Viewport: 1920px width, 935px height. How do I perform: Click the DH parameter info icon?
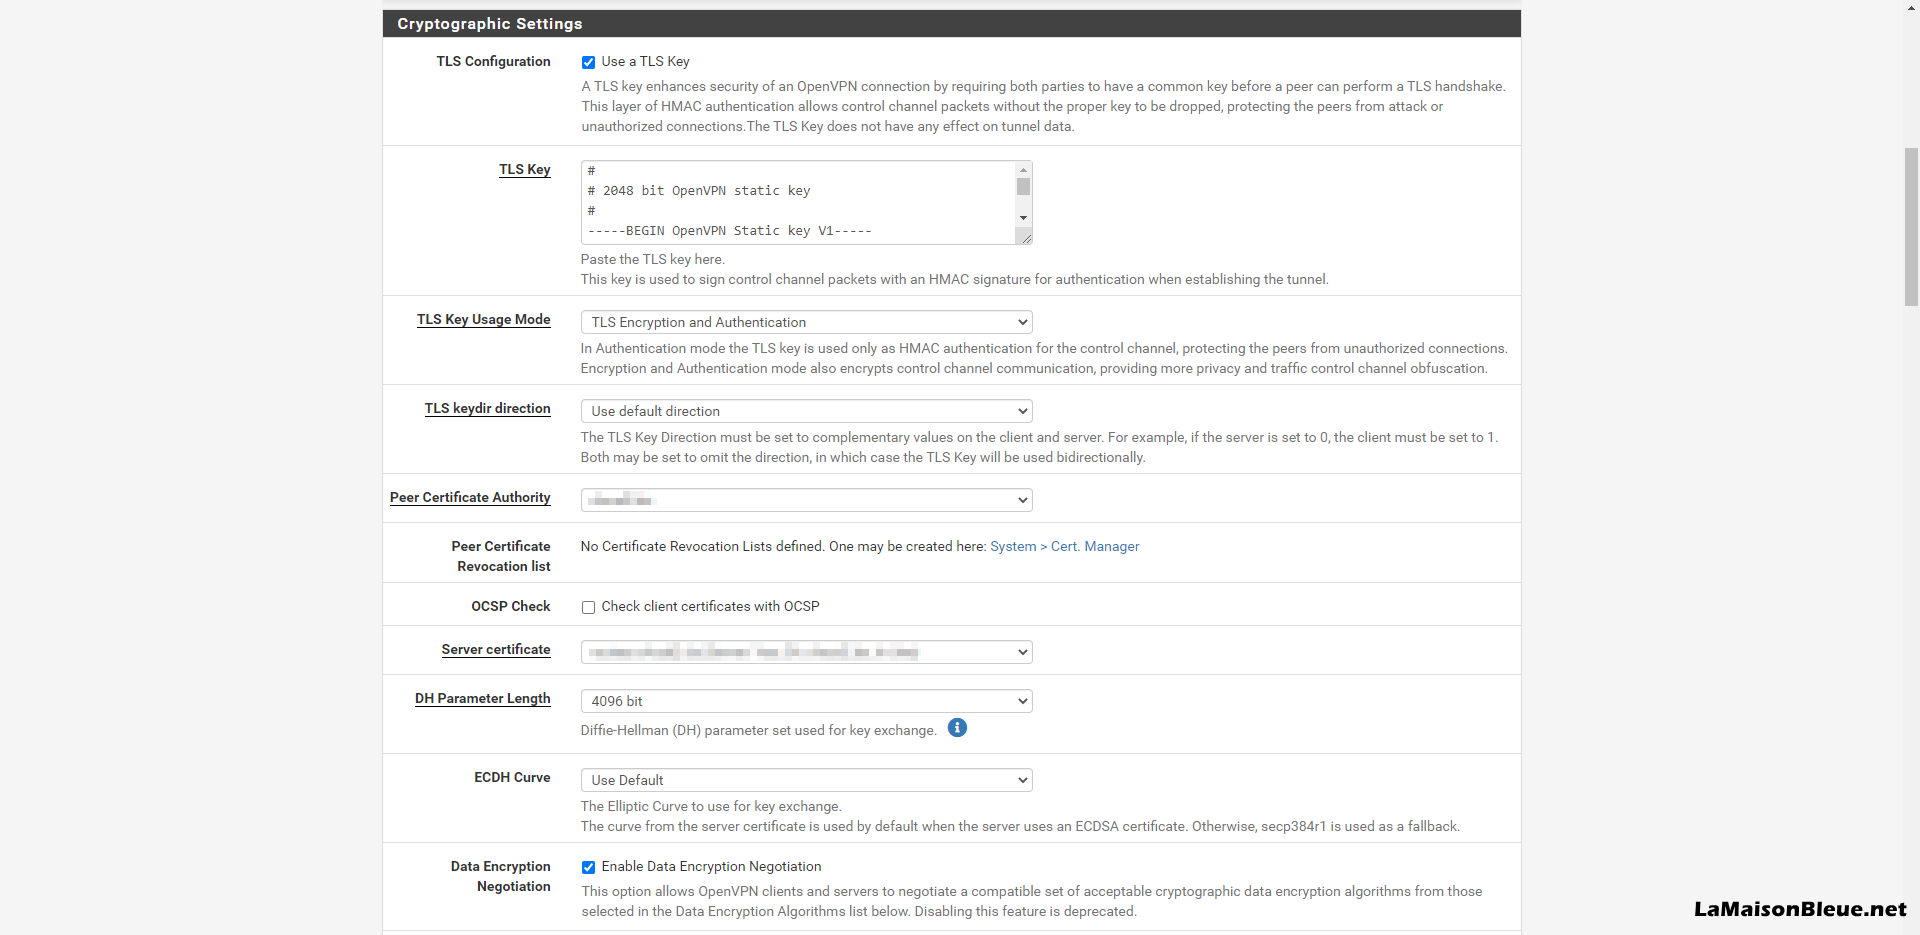click(x=957, y=728)
